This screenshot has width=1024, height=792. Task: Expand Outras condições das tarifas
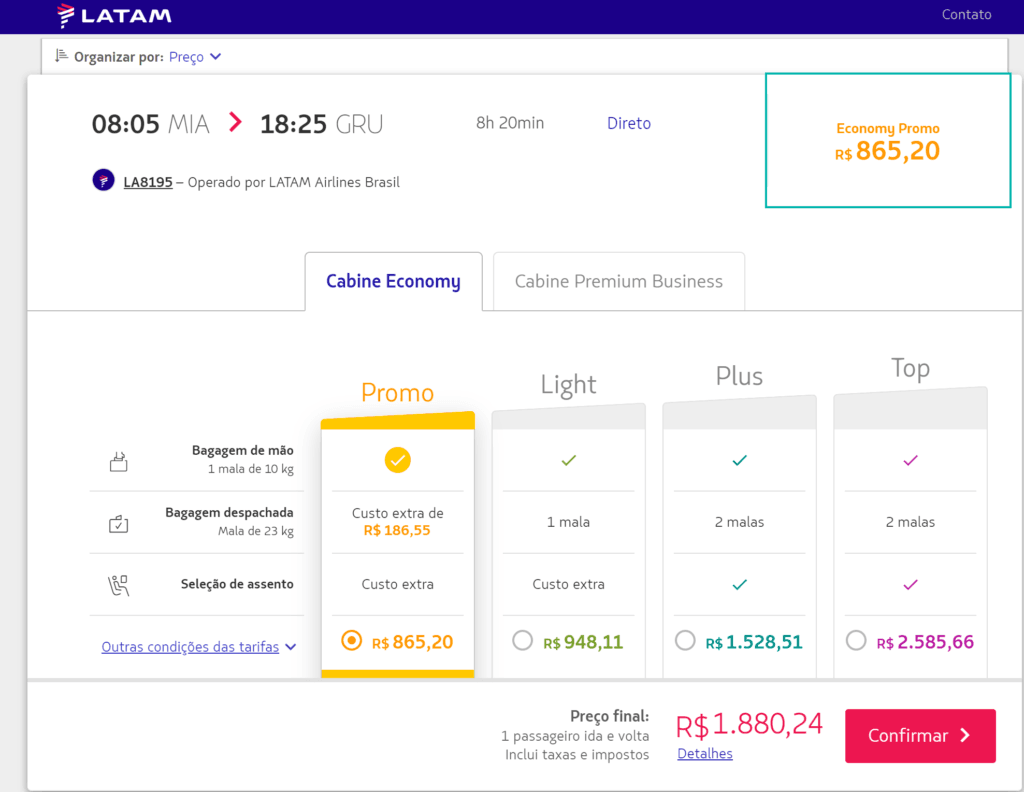[x=199, y=647]
